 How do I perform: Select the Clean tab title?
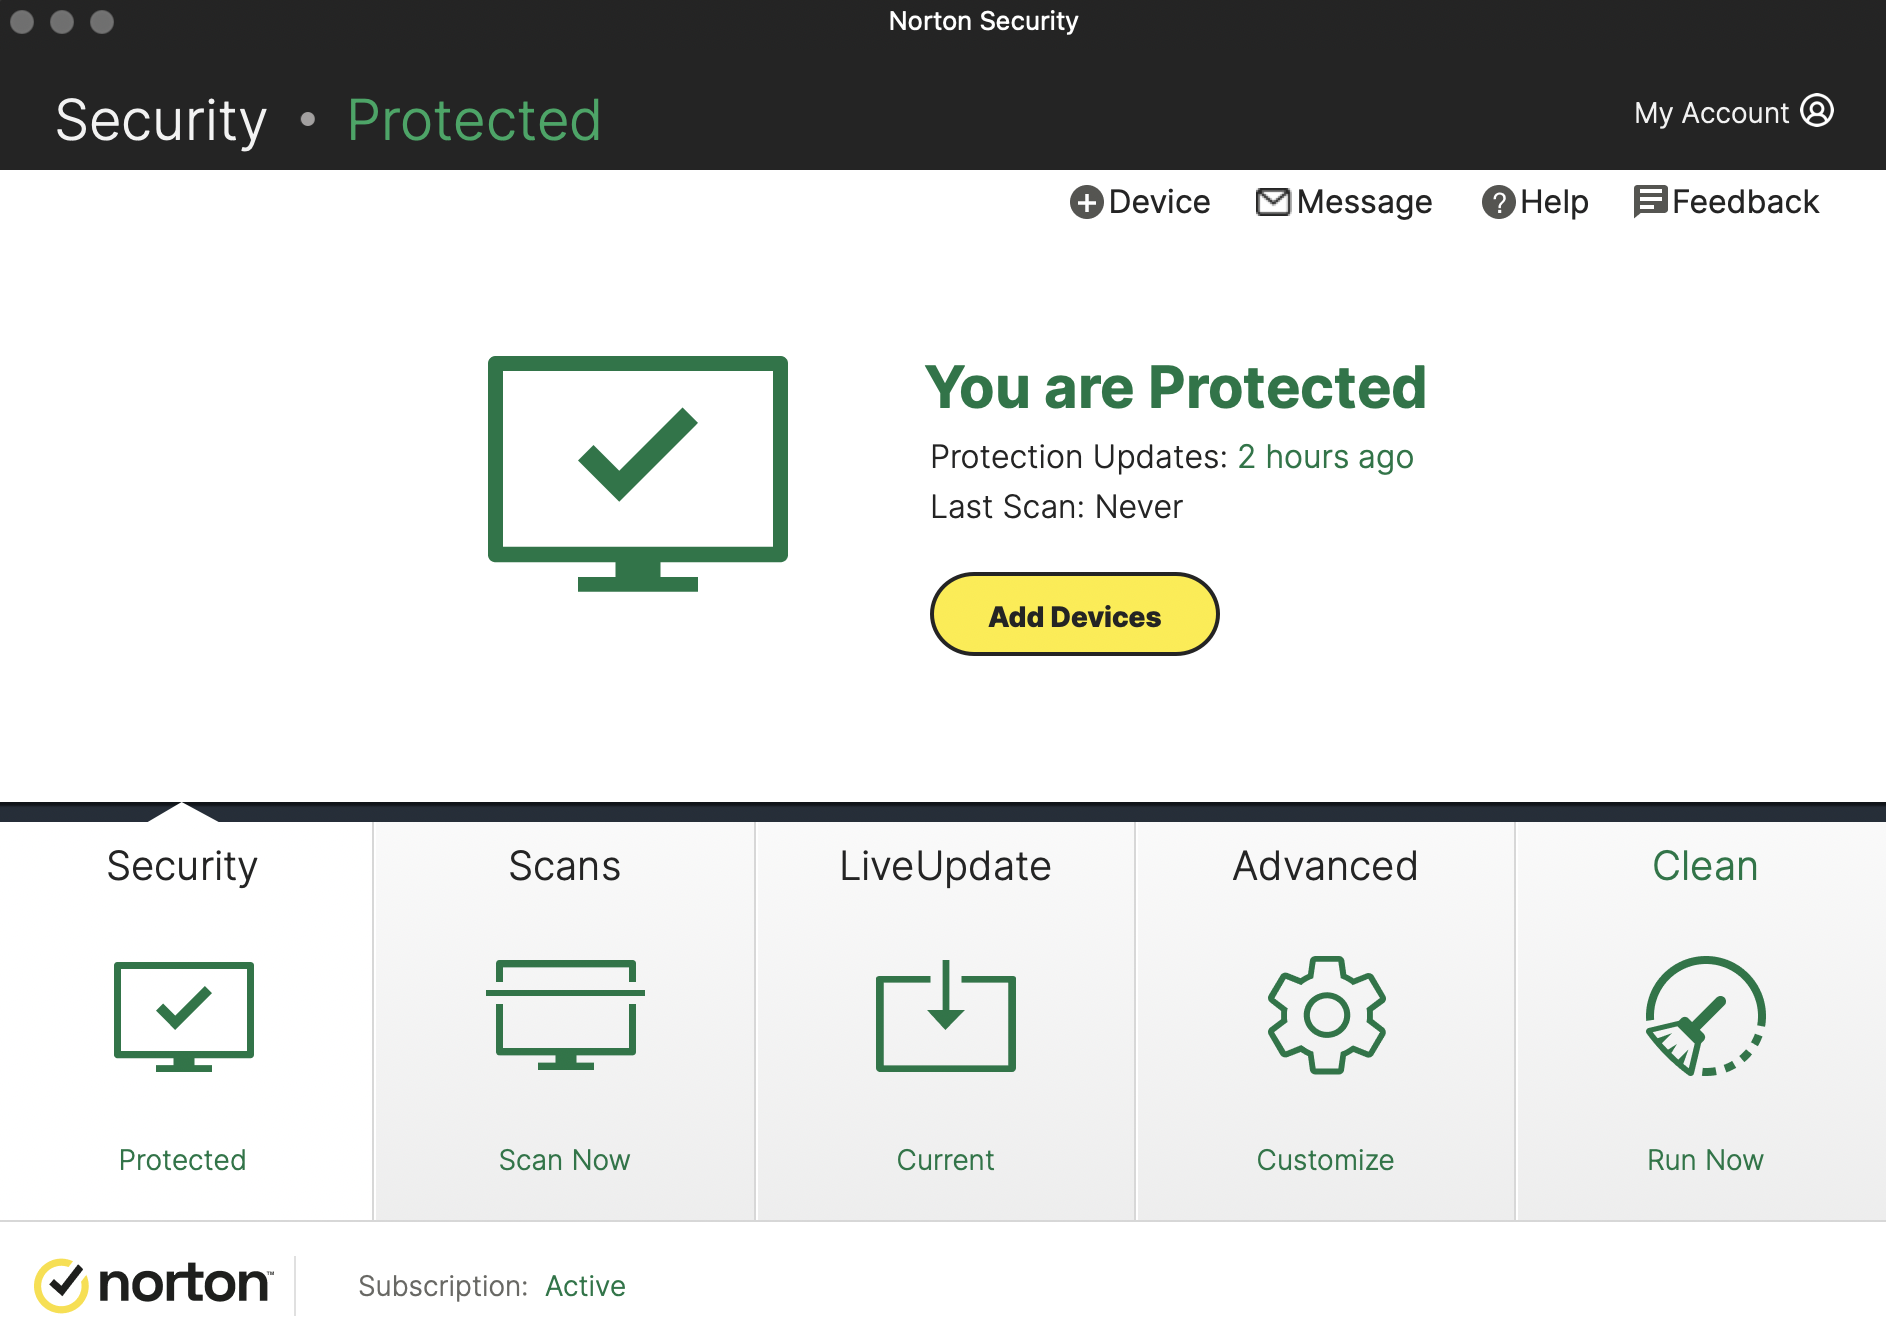1706,866
